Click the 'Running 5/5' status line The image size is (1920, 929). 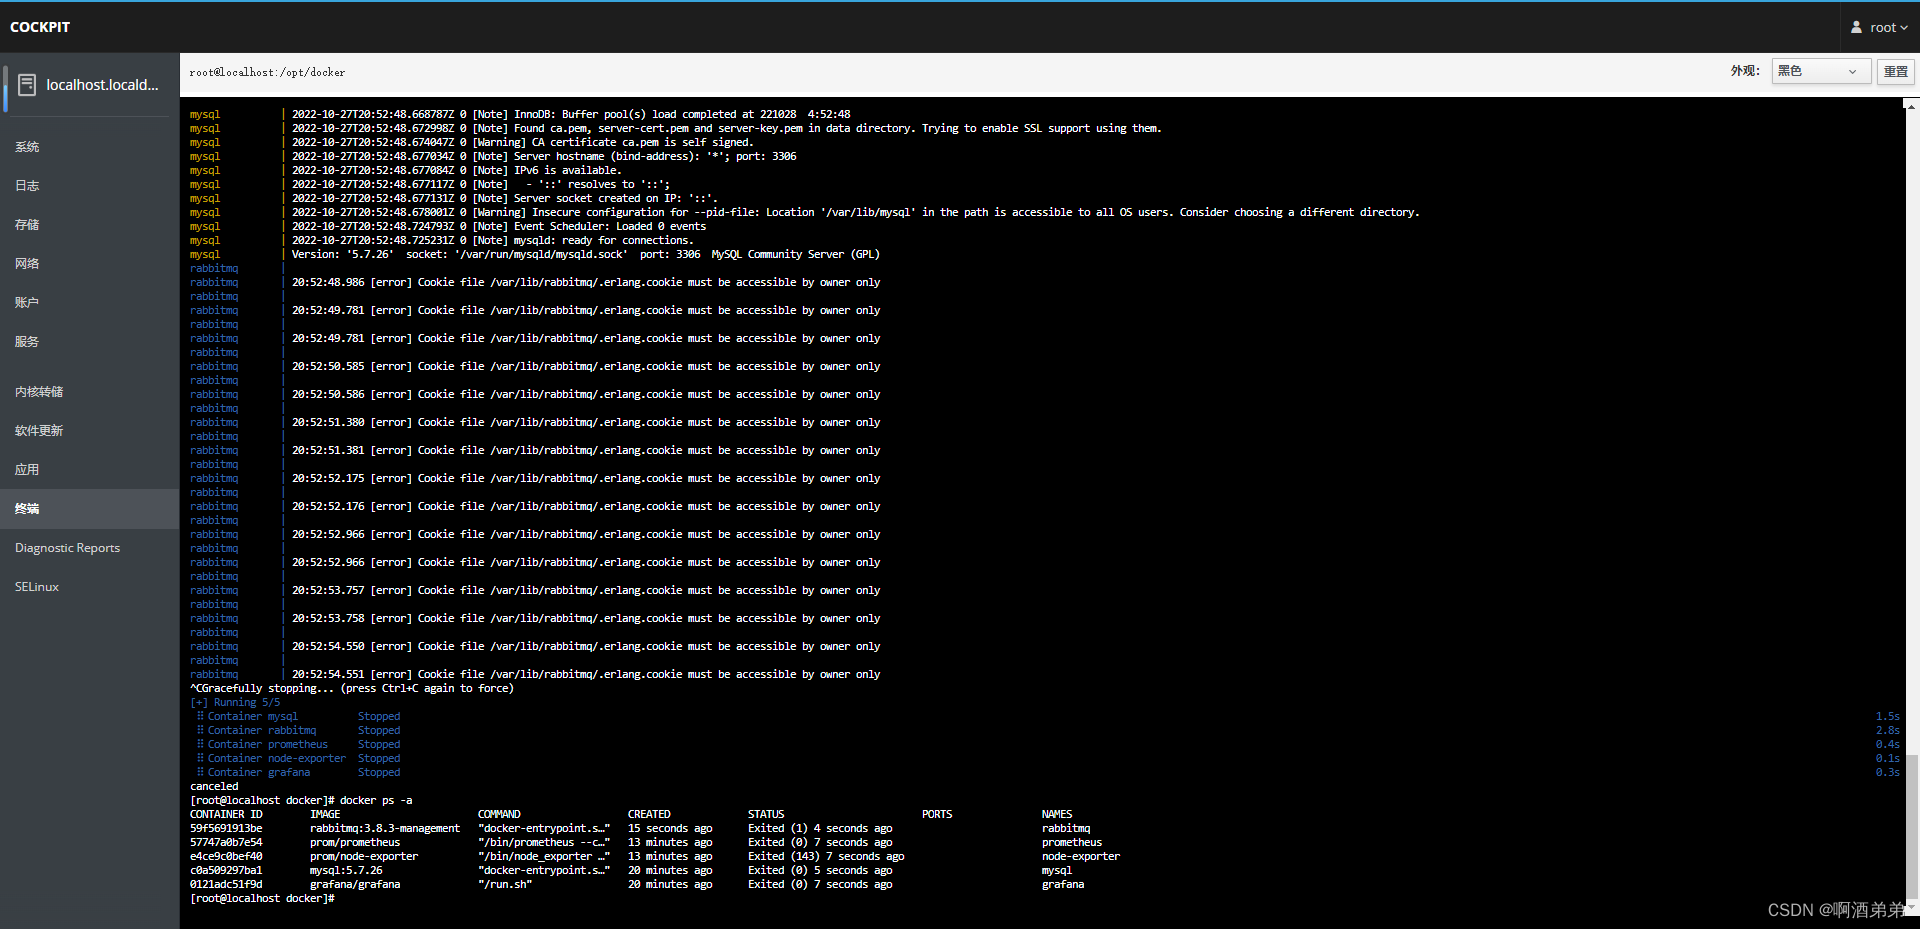[x=235, y=702]
